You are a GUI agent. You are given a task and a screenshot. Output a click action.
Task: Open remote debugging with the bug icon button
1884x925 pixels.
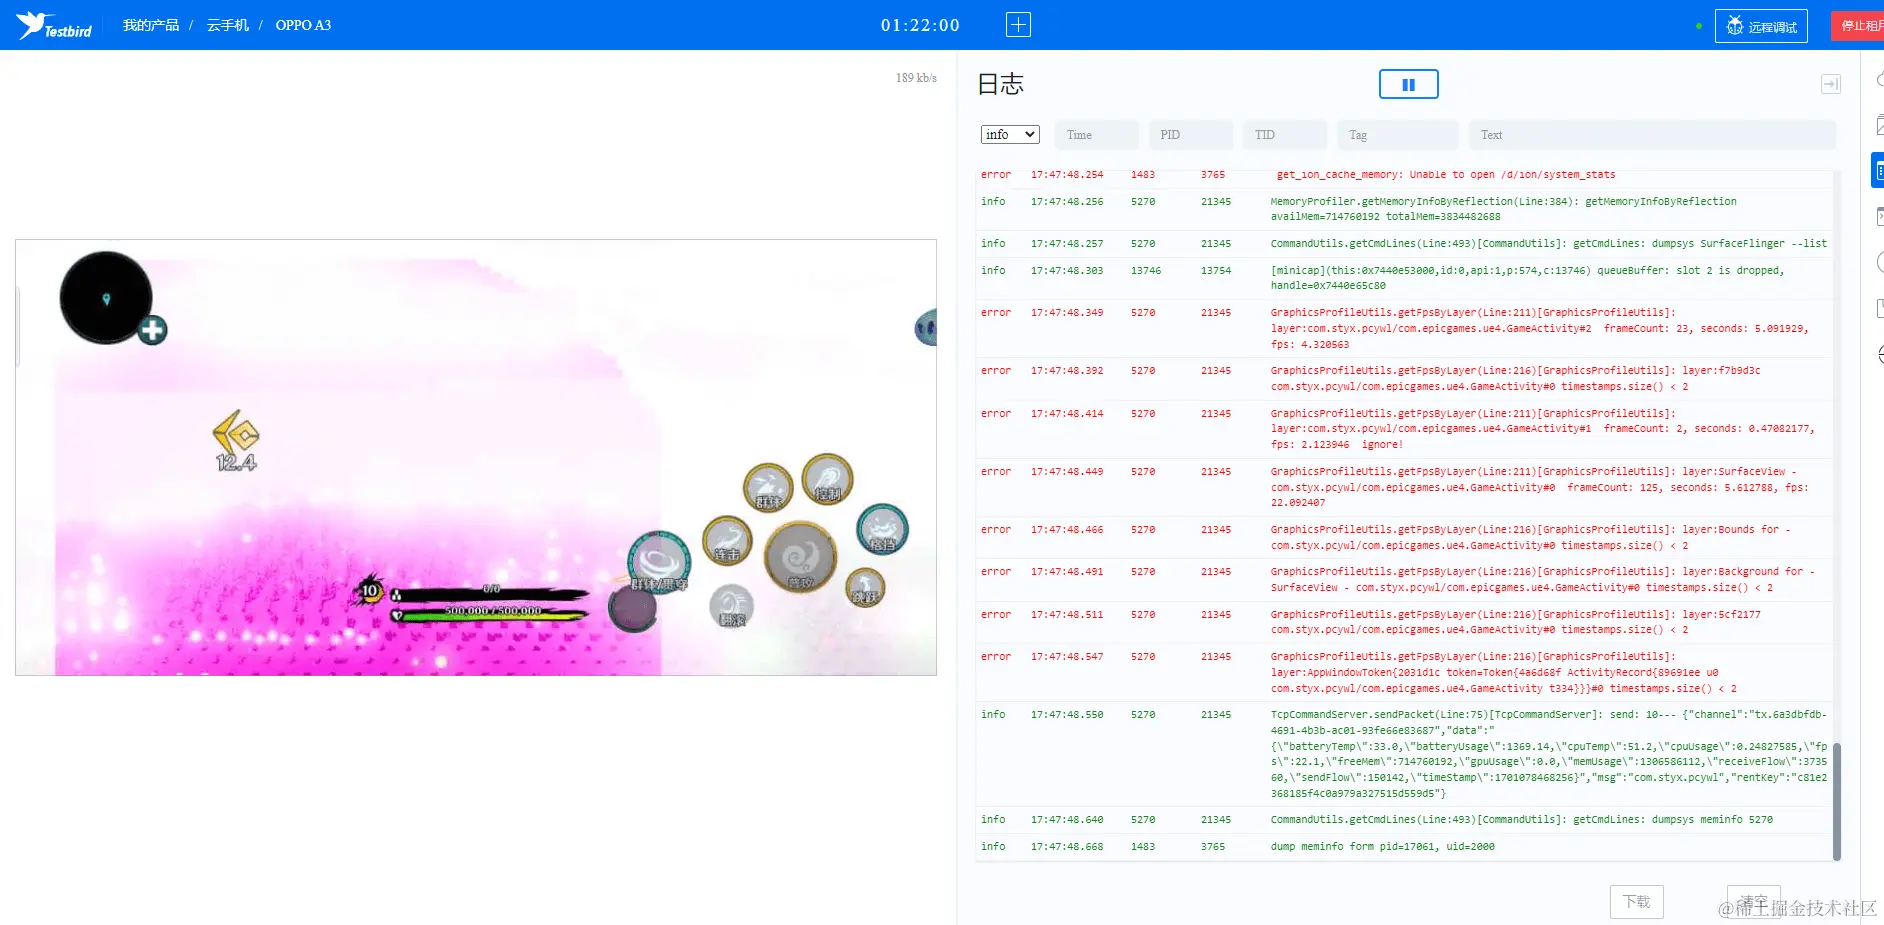coord(1761,26)
